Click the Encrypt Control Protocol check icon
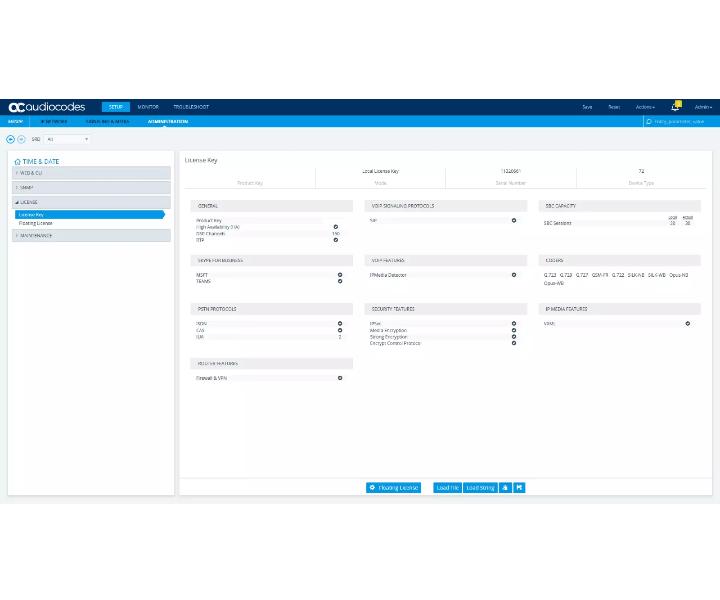 [x=514, y=343]
